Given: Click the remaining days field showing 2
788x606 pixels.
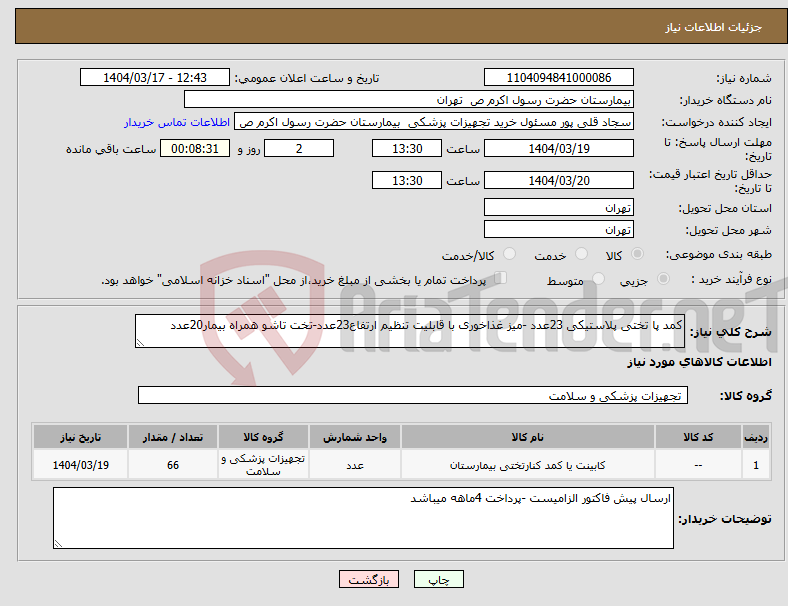Looking at the screenshot, I should 299,149.
